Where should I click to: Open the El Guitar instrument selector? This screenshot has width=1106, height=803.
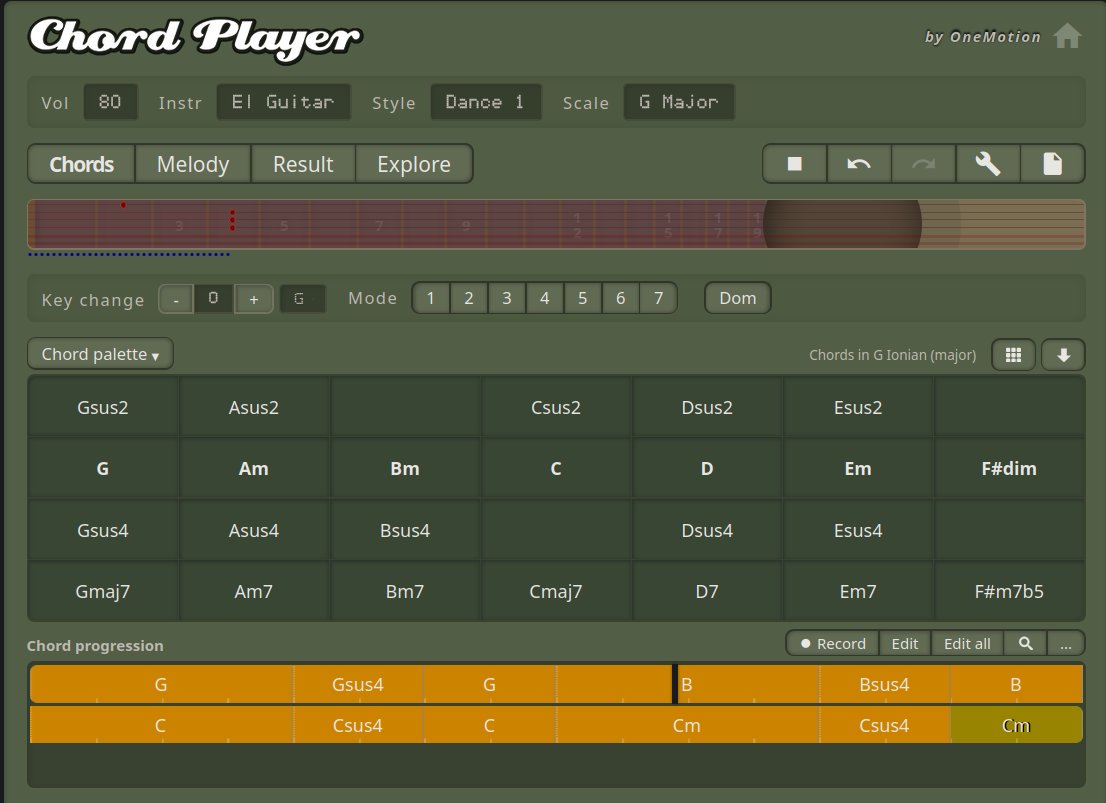[x=284, y=102]
